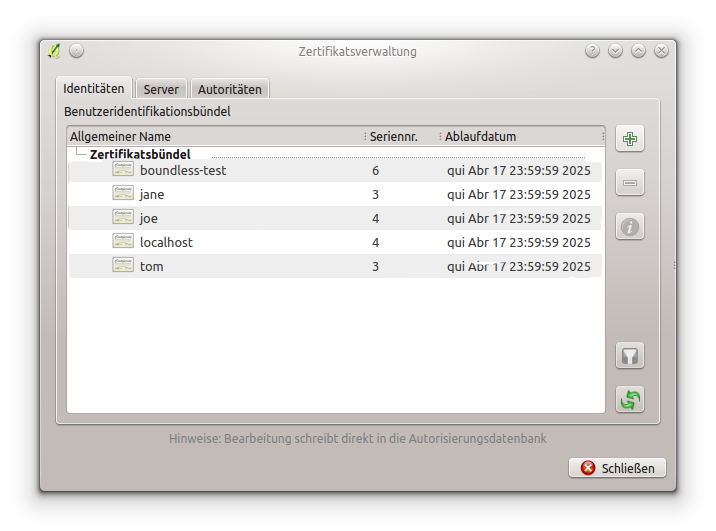Select the Identitäten tab
The image size is (716, 531).
pyautogui.click(x=94, y=88)
